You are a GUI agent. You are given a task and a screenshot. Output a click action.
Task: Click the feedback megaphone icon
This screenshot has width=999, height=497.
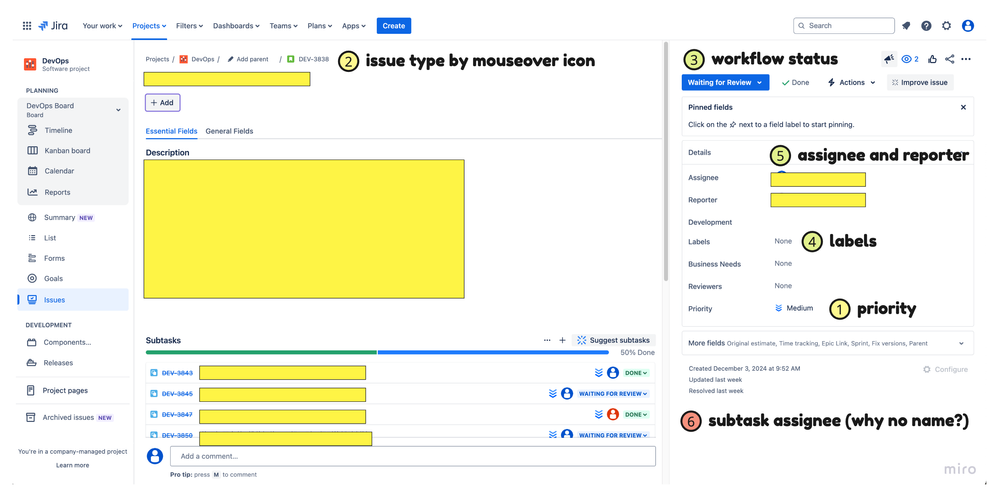pyautogui.click(x=889, y=59)
